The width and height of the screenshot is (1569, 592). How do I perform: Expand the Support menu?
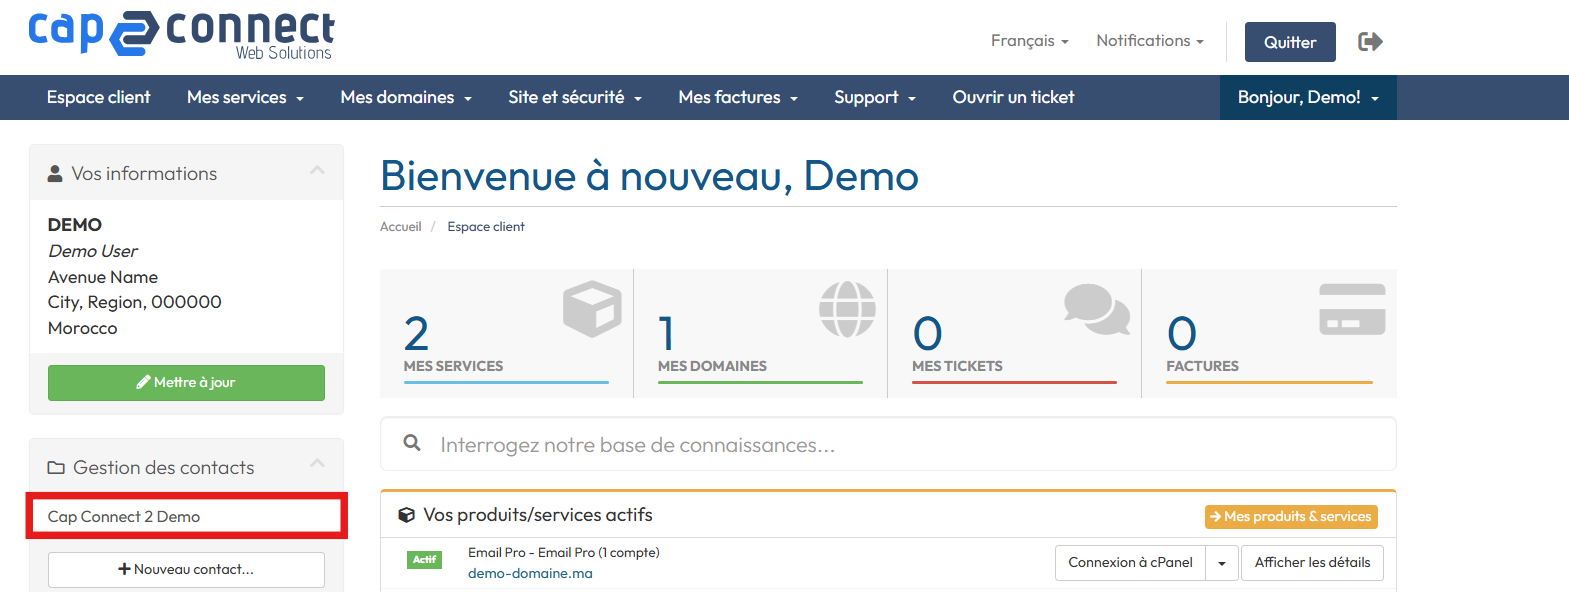click(875, 97)
